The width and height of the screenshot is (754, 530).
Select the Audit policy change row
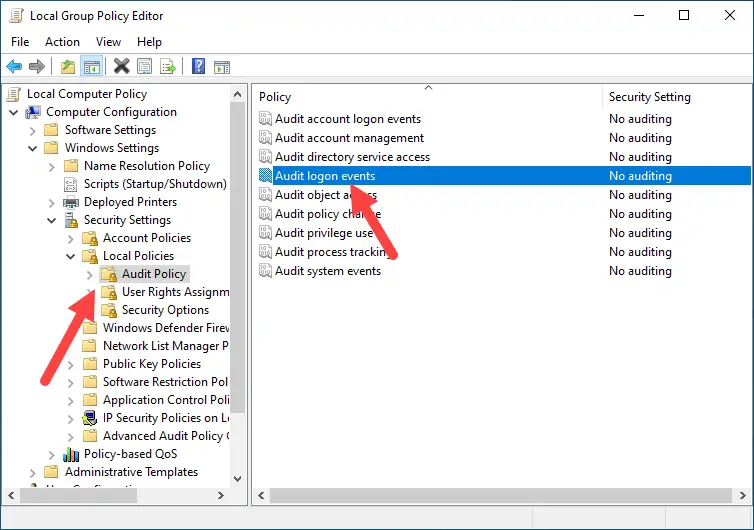click(504, 214)
